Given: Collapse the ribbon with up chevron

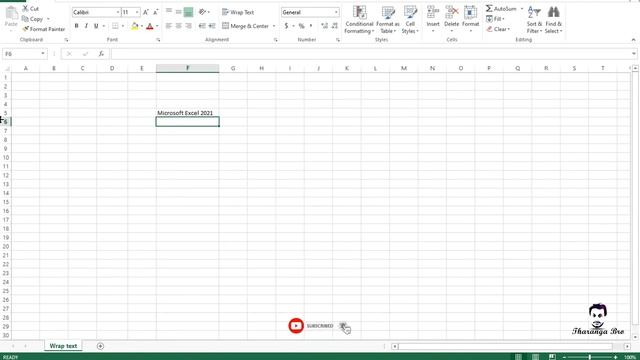Looking at the screenshot, I should pos(633,40).
